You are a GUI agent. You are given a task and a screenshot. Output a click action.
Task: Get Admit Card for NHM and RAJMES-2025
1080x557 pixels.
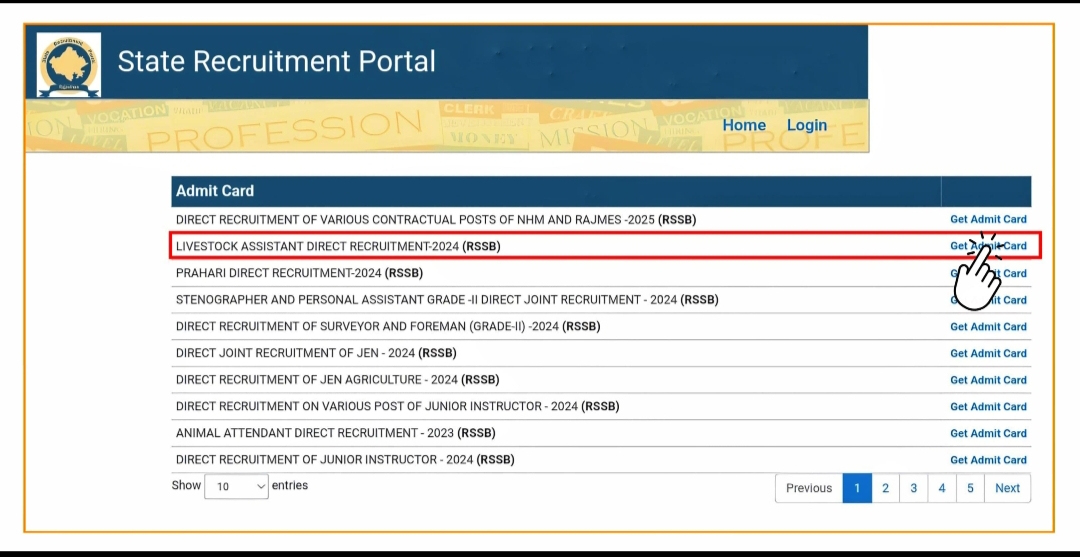coord(988,219)
